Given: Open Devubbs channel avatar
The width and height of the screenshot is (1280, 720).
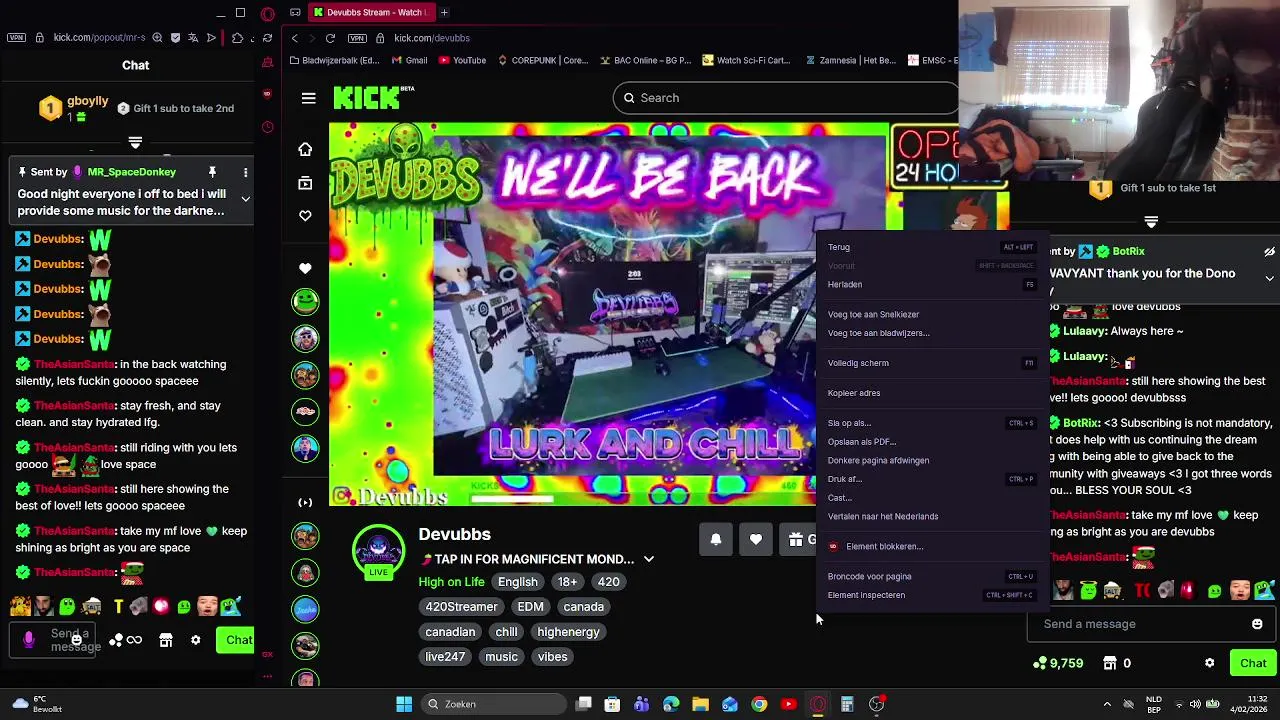Looking at the screenshot, I should (x=378, y=551).
